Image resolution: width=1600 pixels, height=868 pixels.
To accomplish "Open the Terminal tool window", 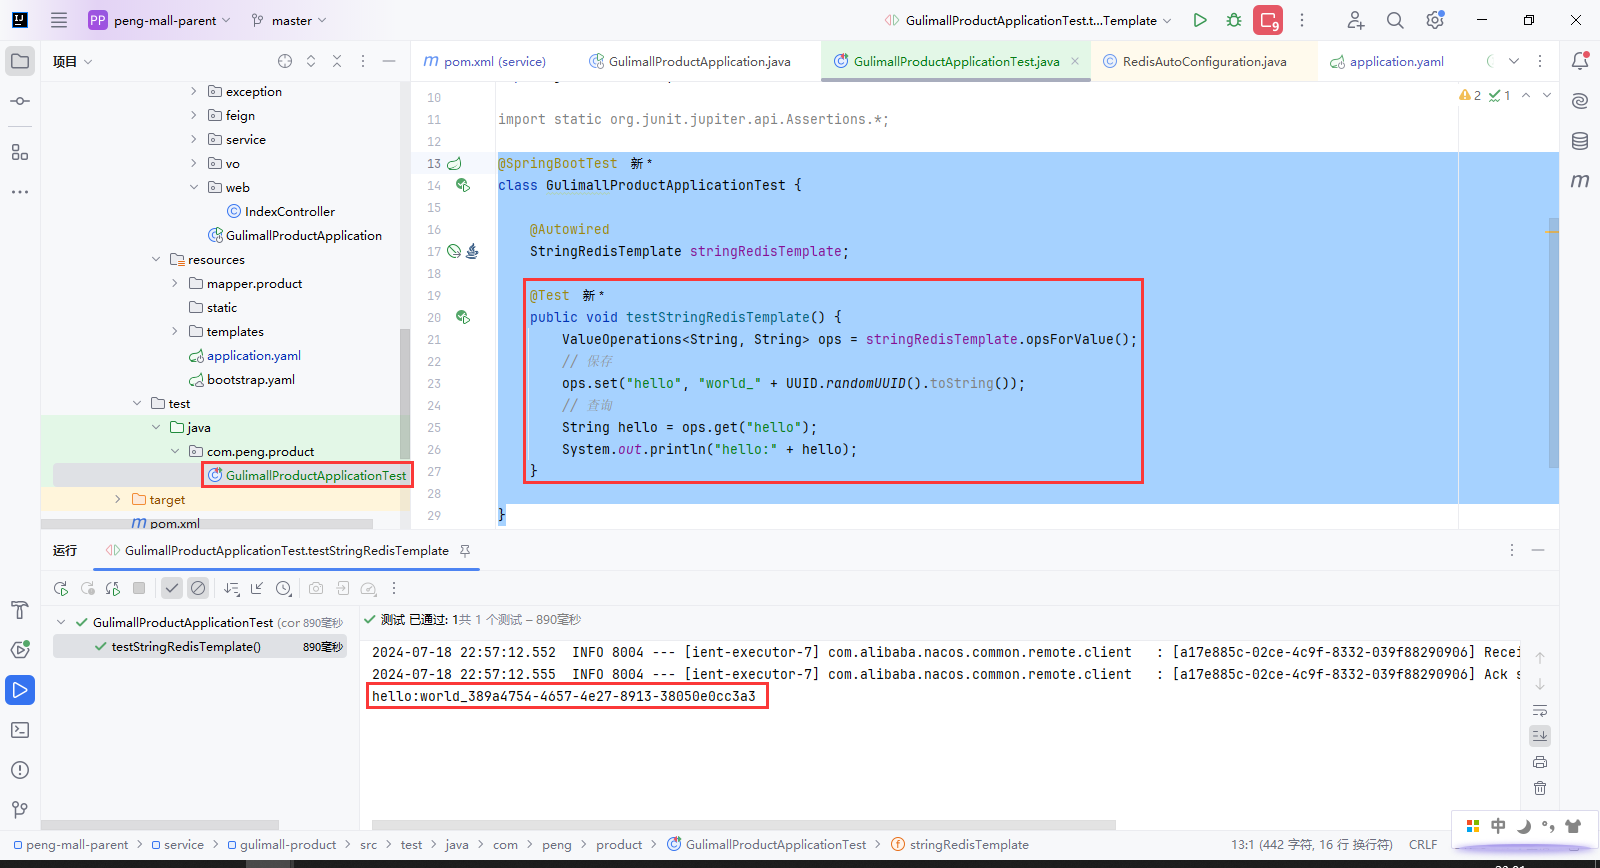I will click(x=20, y=730).
